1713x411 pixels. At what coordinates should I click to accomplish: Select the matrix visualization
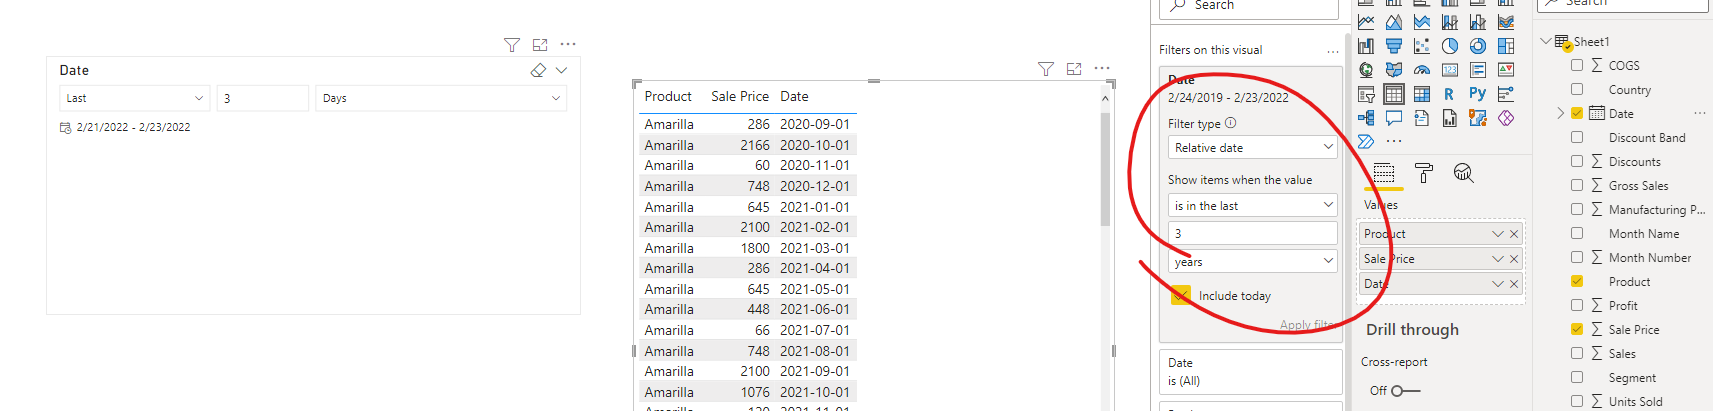pos(1422,94)
